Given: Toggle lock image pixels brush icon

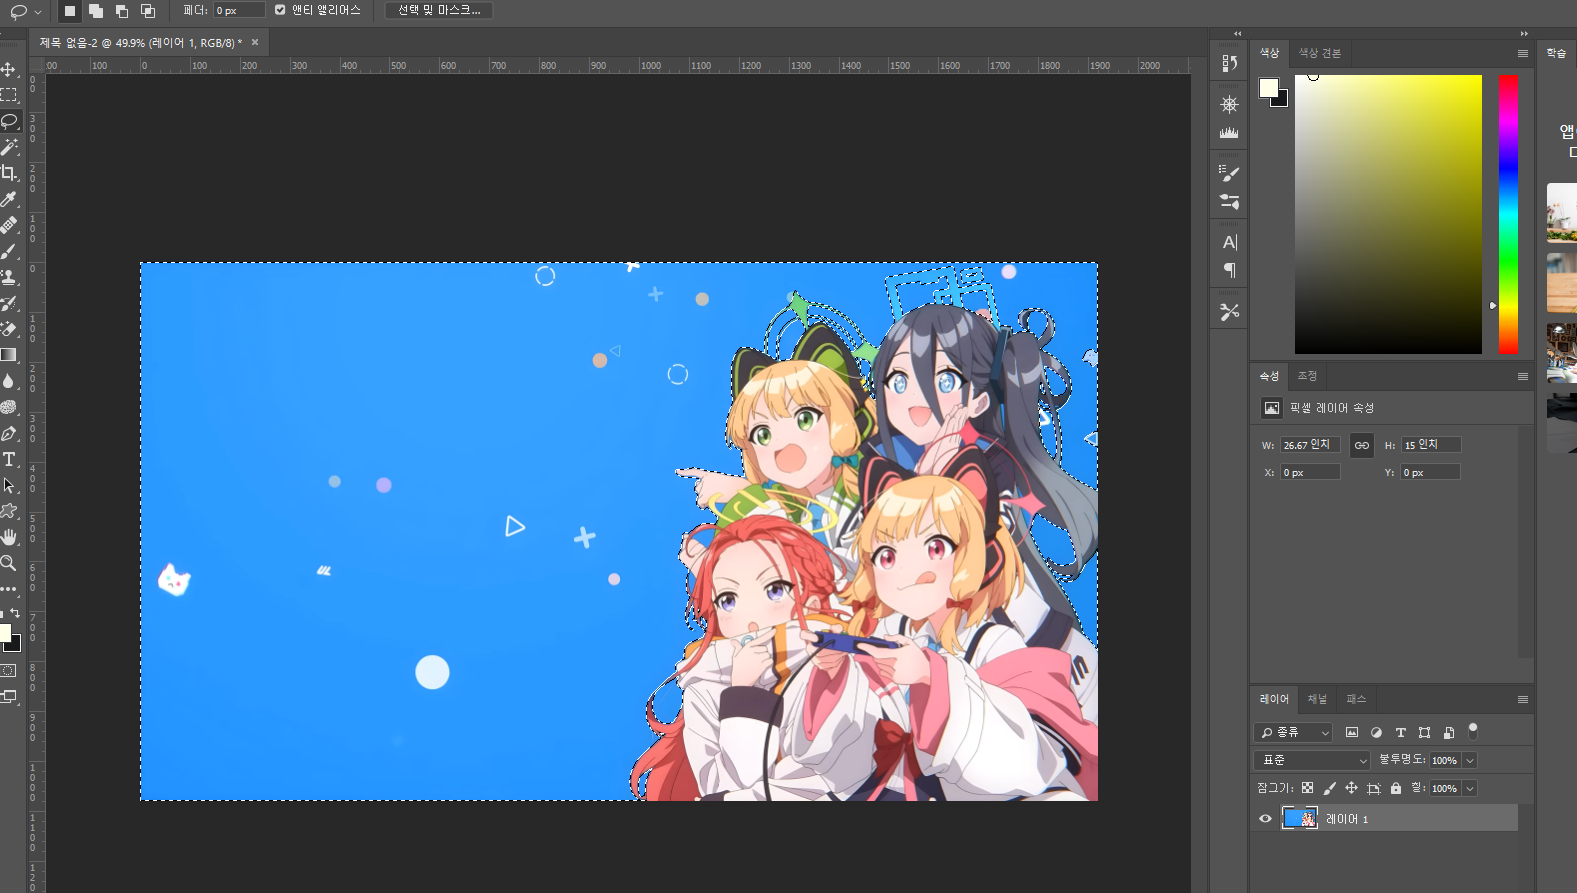Looking at the screenshot, I should point(1329,788).
